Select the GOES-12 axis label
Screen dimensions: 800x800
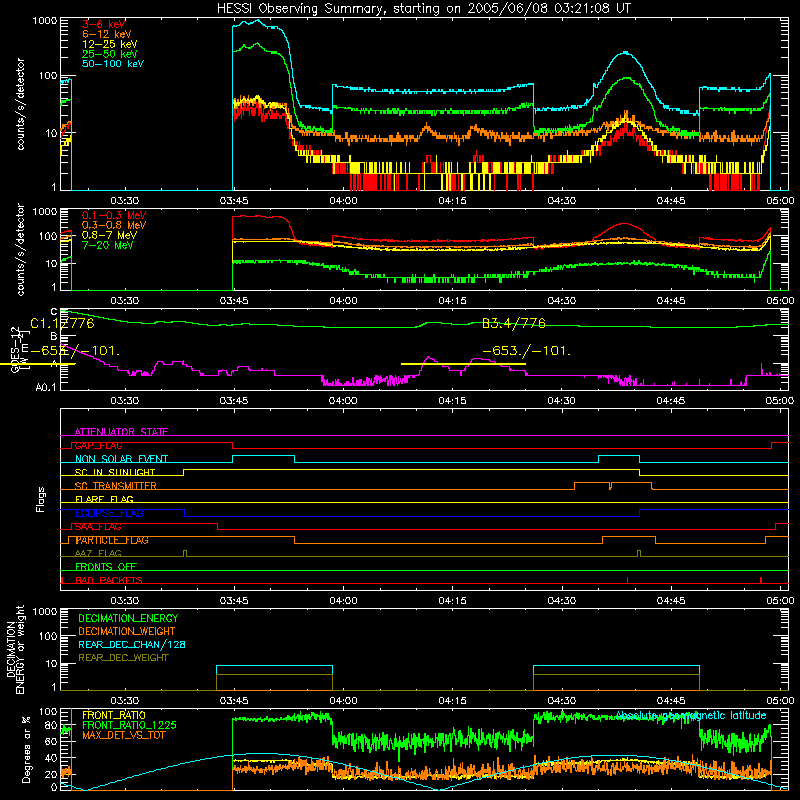pos(15,350)
